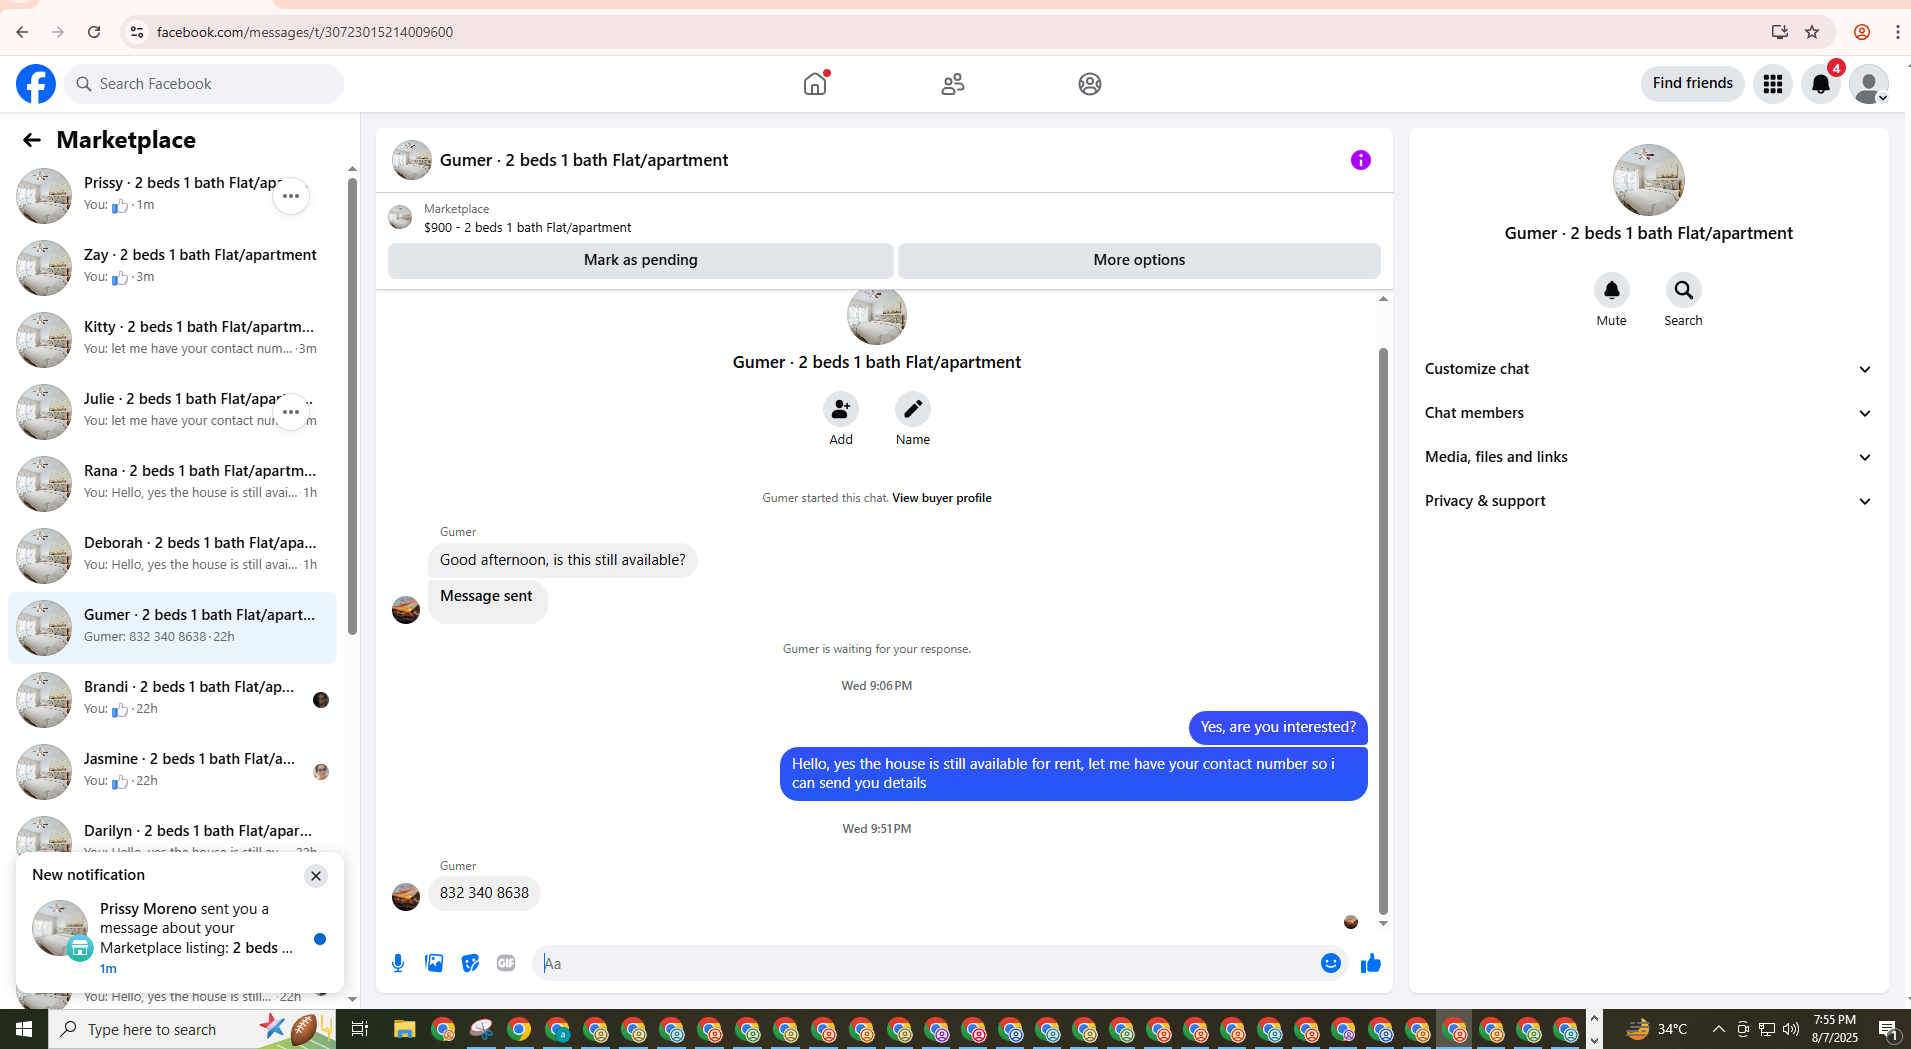Open the Rana conversation
The height and width of the screenshot is (1049, 1911).
coord(172,484)
